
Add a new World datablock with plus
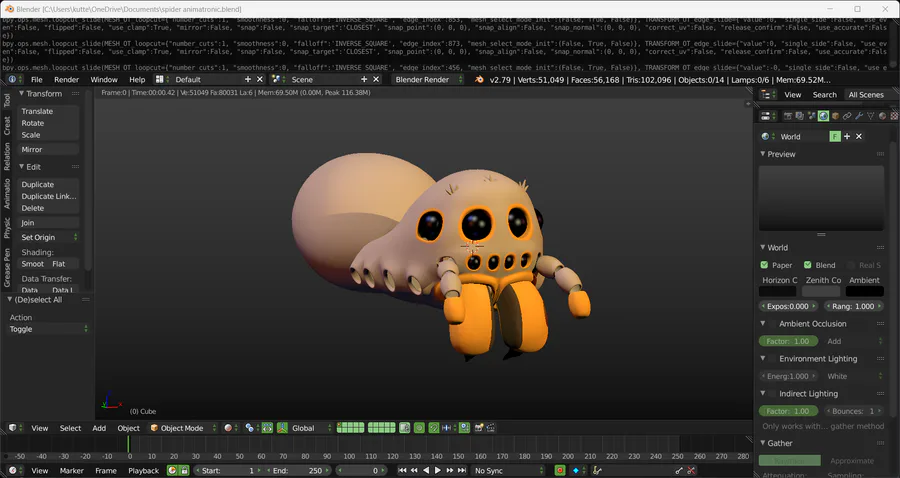pos(847,137)
